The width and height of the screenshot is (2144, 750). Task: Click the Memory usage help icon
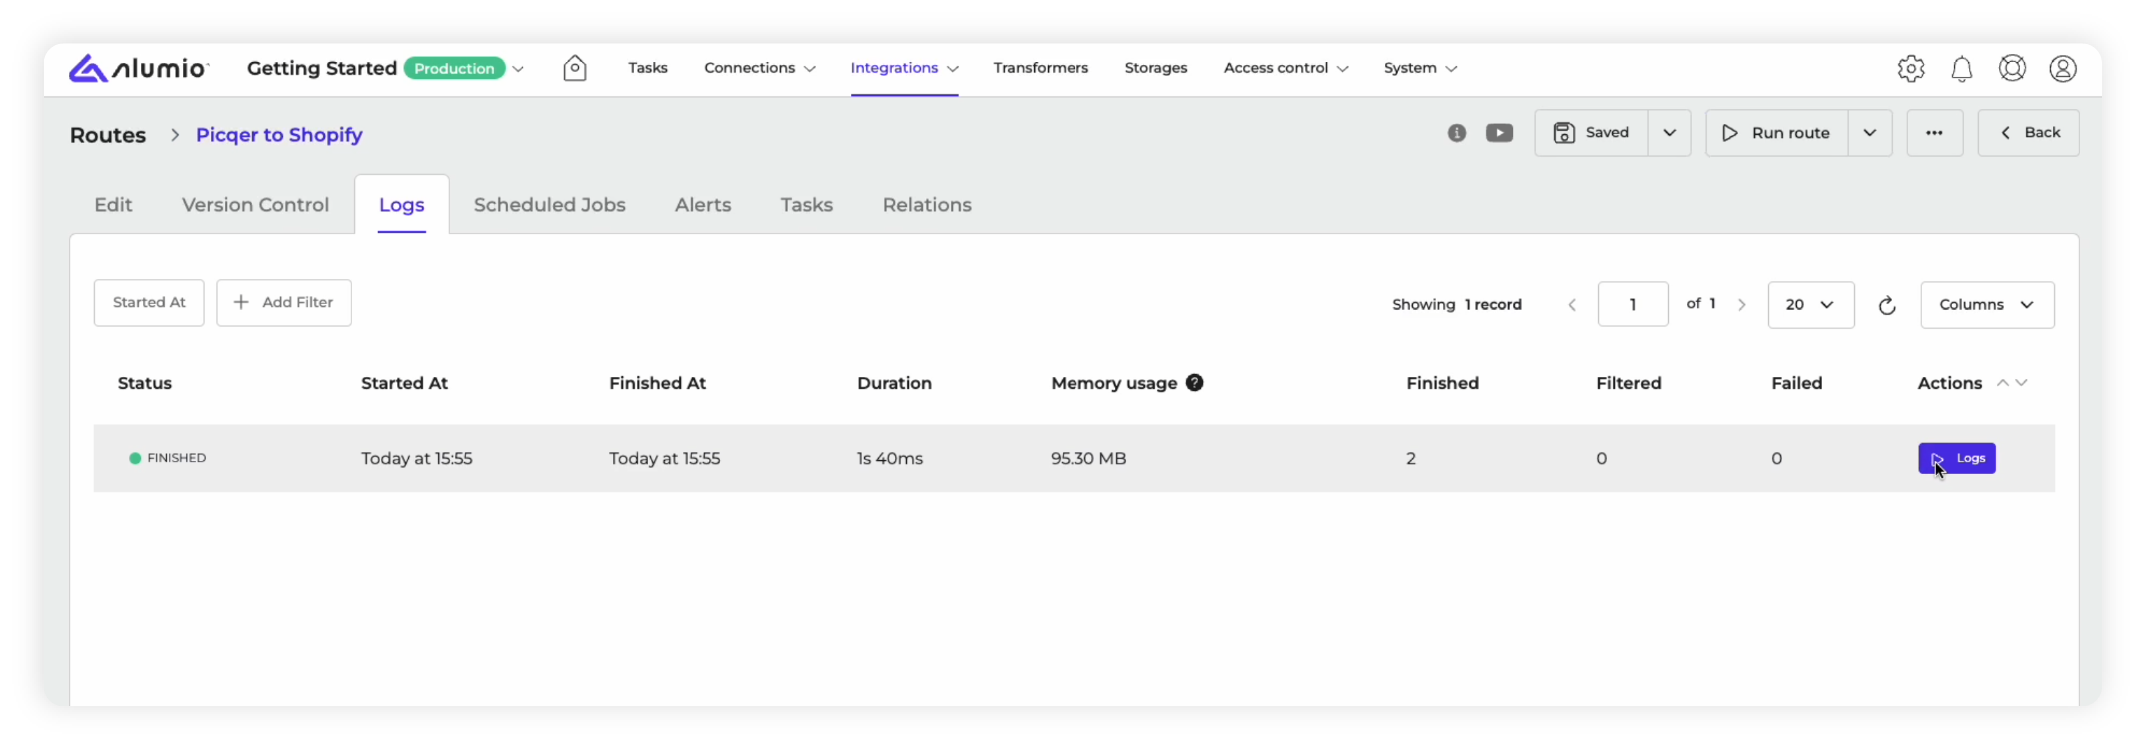click(1194, 383)
